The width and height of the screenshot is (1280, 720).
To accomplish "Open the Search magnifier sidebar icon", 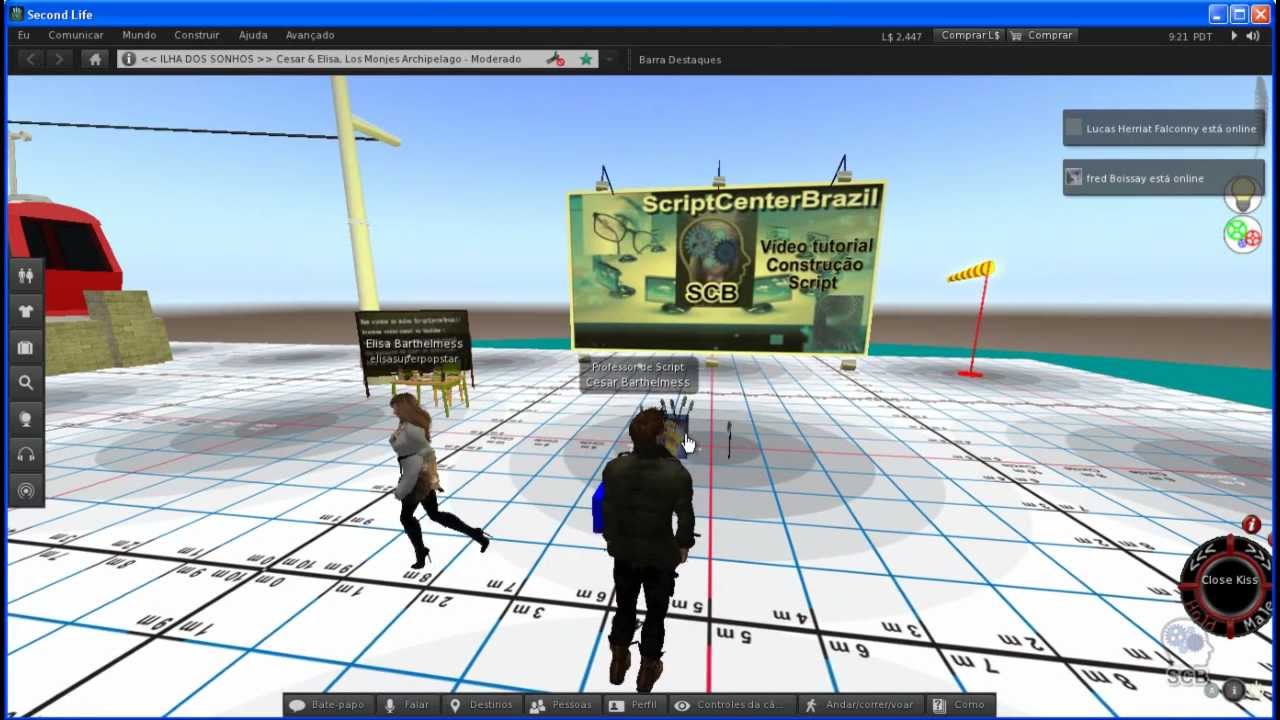I will coord(26,383).
